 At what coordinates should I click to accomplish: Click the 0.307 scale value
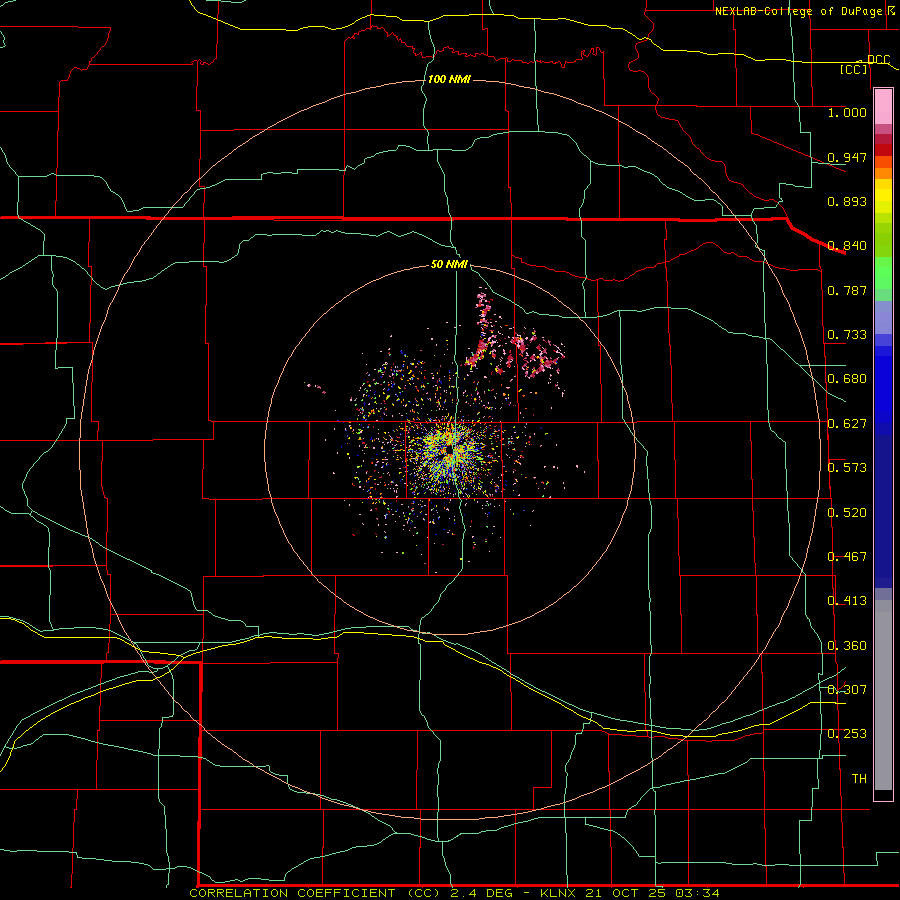pyautogui.click(x=847, y=690)
